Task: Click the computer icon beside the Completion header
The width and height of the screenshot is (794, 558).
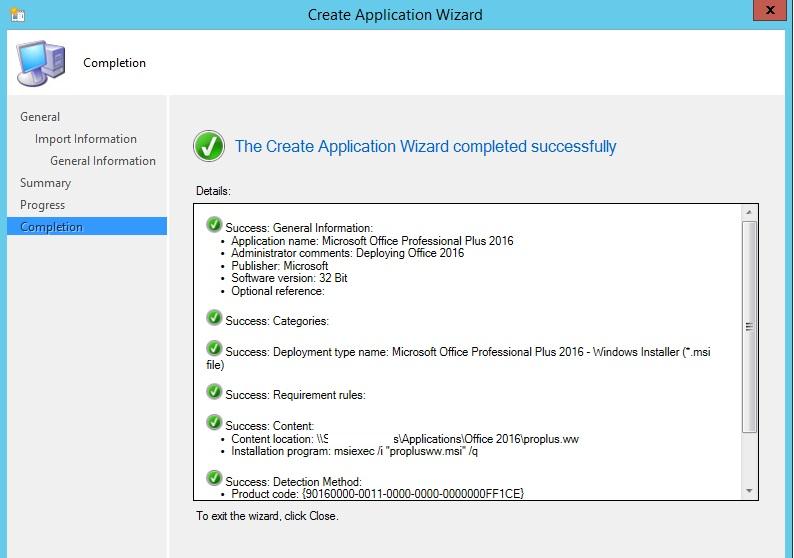Action: [x=41, y=63]
